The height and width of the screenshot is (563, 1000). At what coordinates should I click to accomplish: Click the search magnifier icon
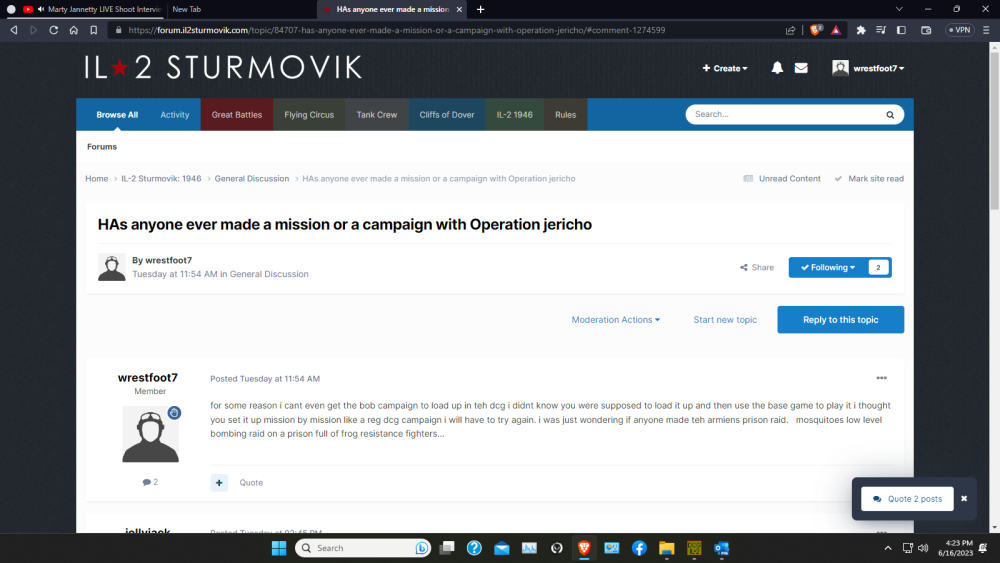coord(890,115)
